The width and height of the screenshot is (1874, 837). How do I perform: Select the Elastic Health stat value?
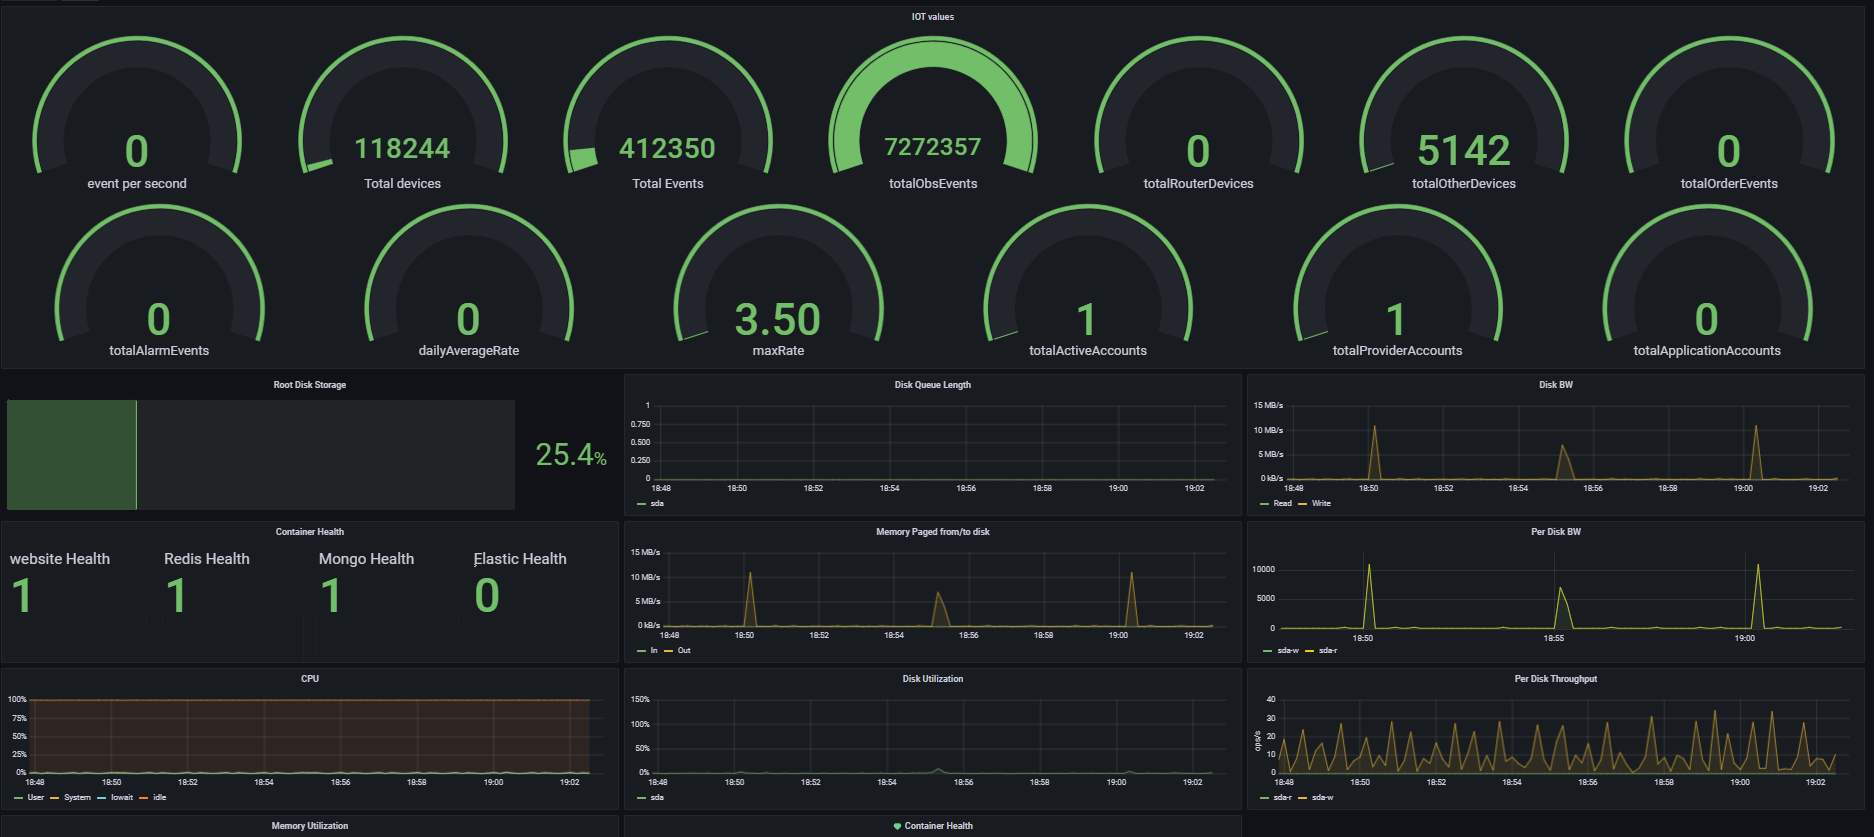487,597
